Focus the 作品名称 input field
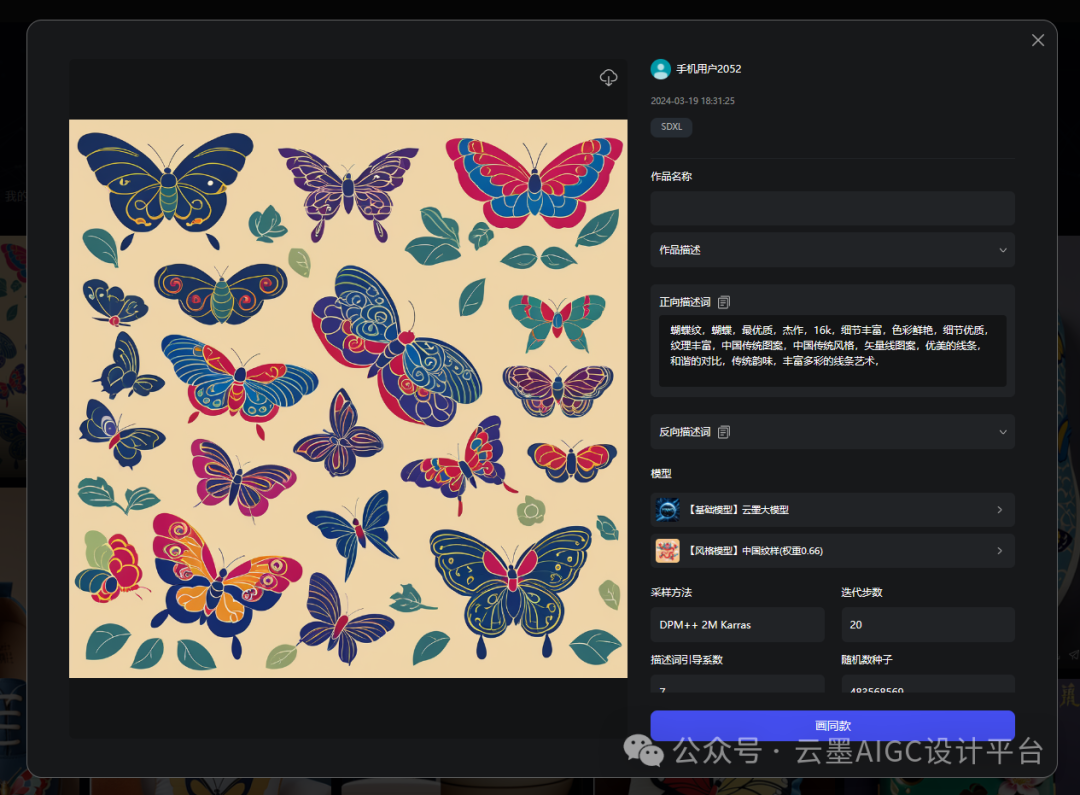This screenshot has height=795, width=1080. point(833,208)
